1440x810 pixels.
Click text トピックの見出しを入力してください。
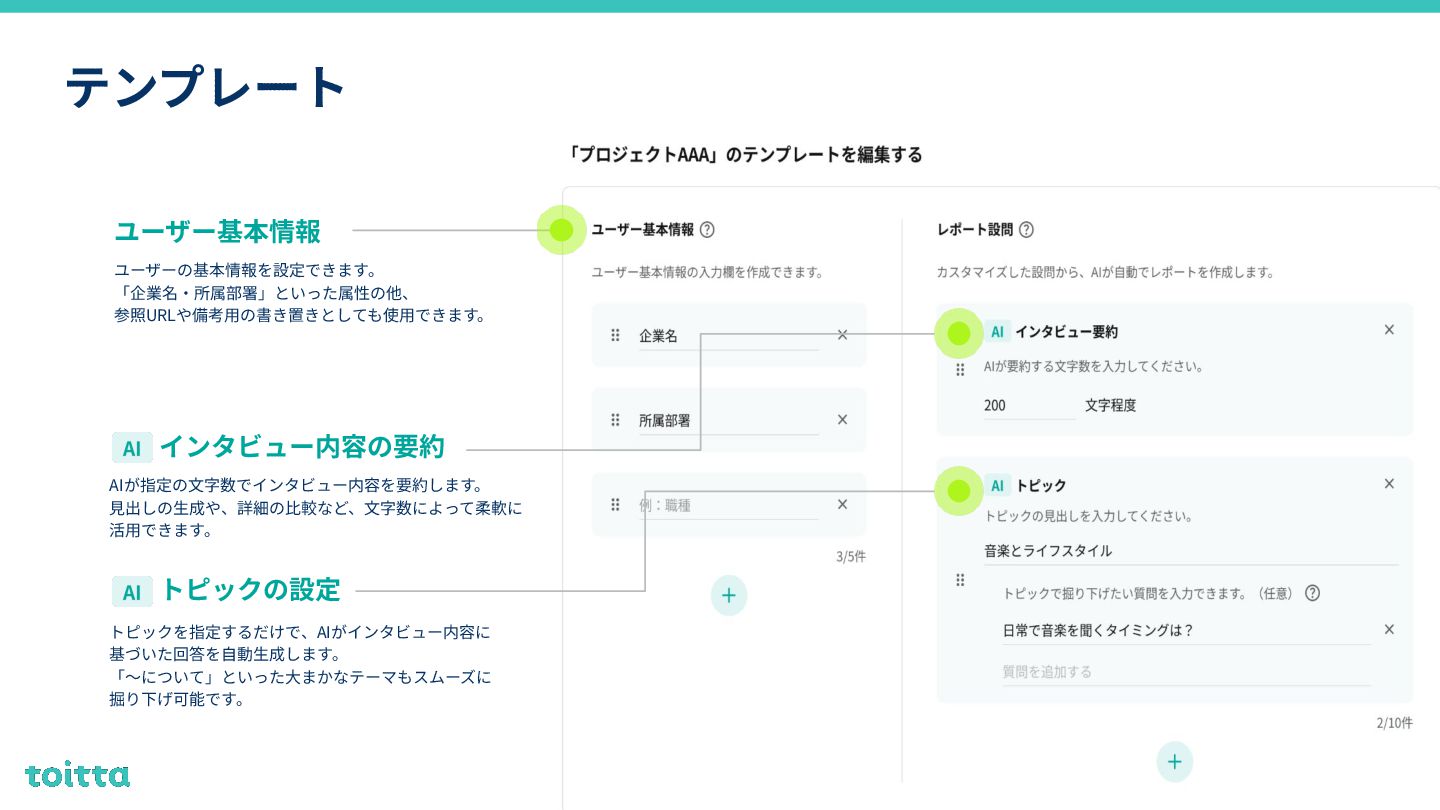pos(1088,516)
